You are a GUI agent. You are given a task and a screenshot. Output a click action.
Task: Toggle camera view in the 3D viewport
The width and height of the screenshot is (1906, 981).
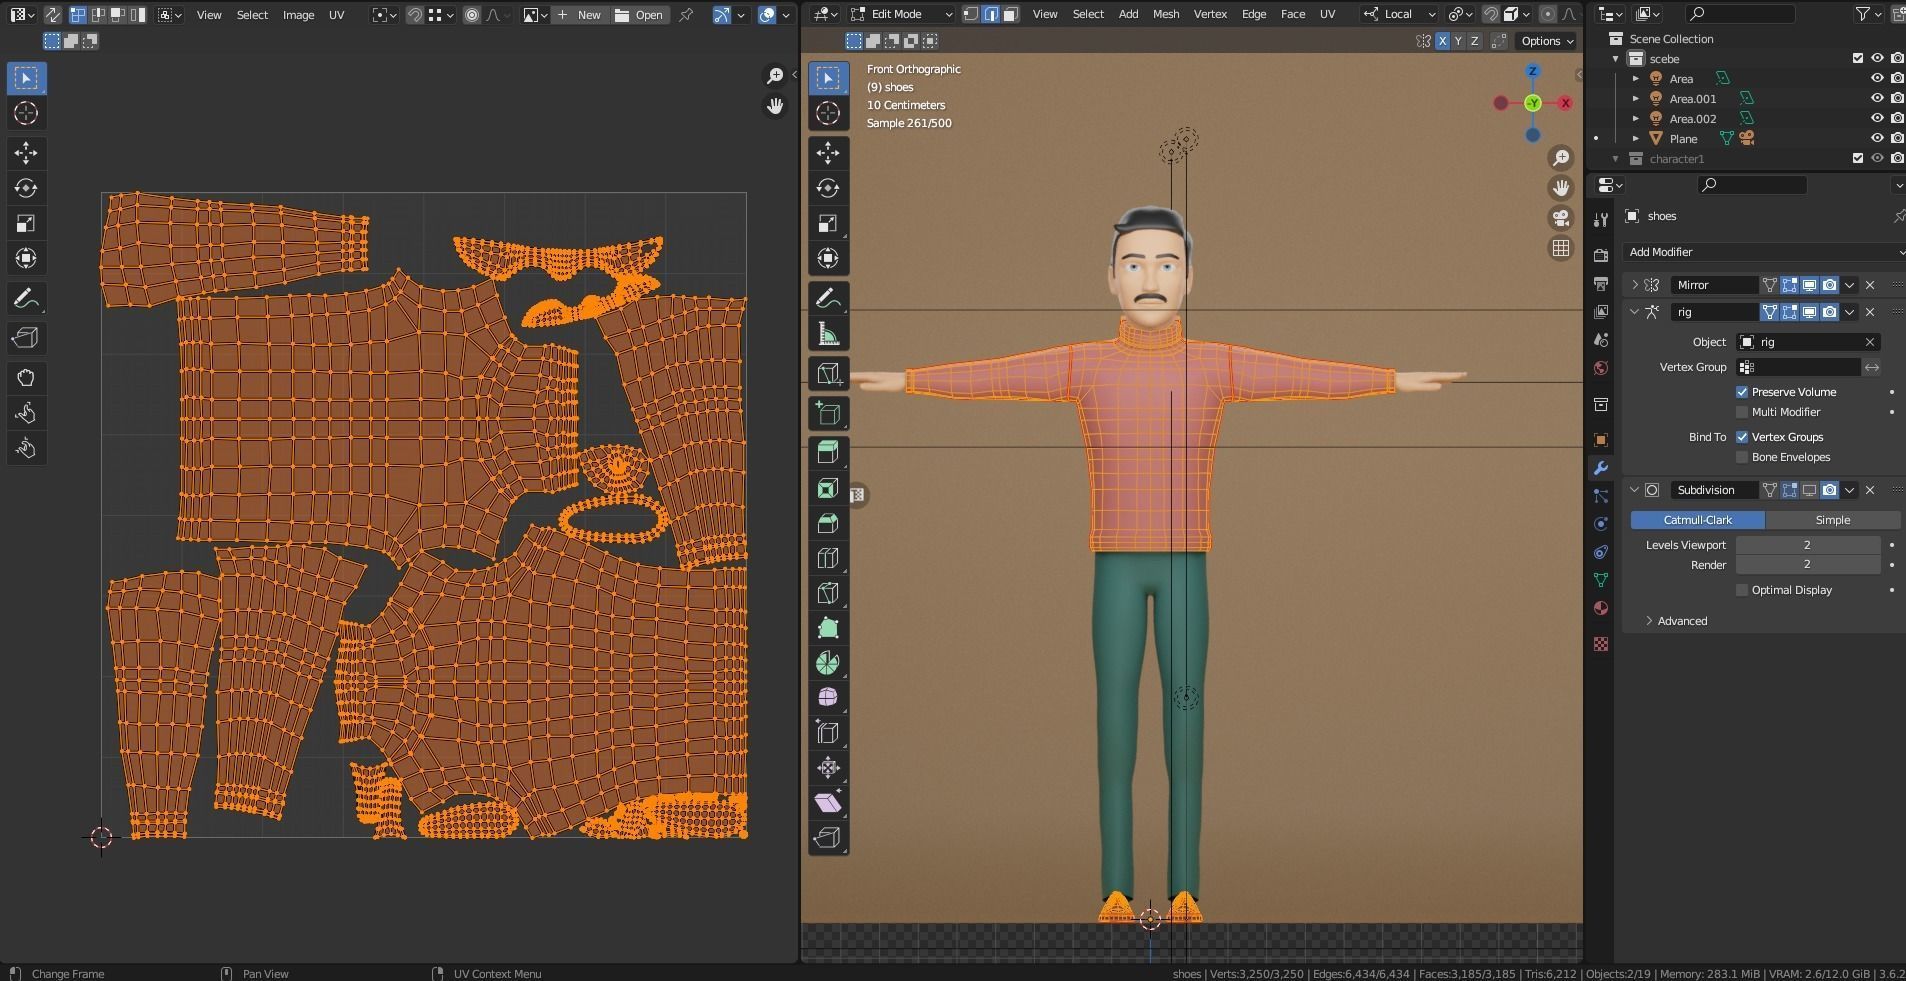pyautogui.click(x=1561, y=218)
